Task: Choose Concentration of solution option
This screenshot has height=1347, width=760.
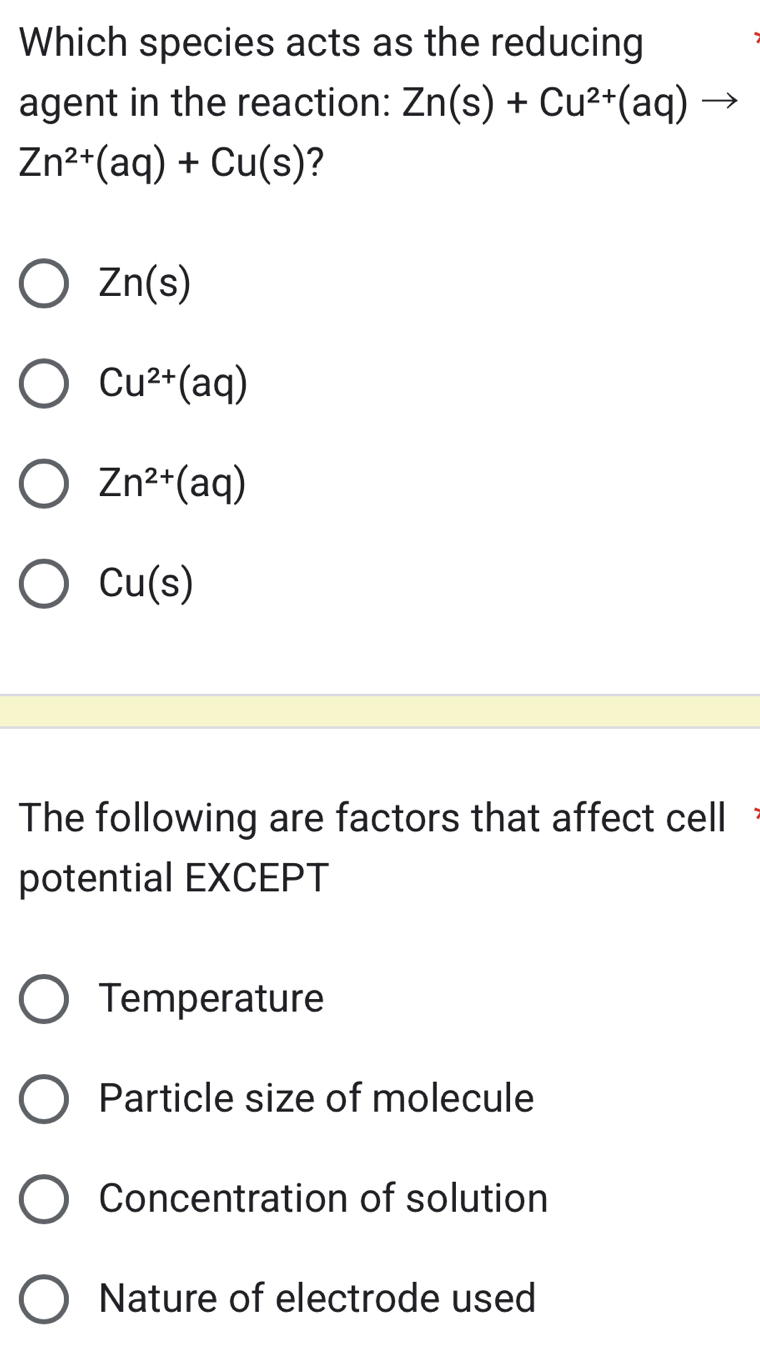Action: point(42,1199)
